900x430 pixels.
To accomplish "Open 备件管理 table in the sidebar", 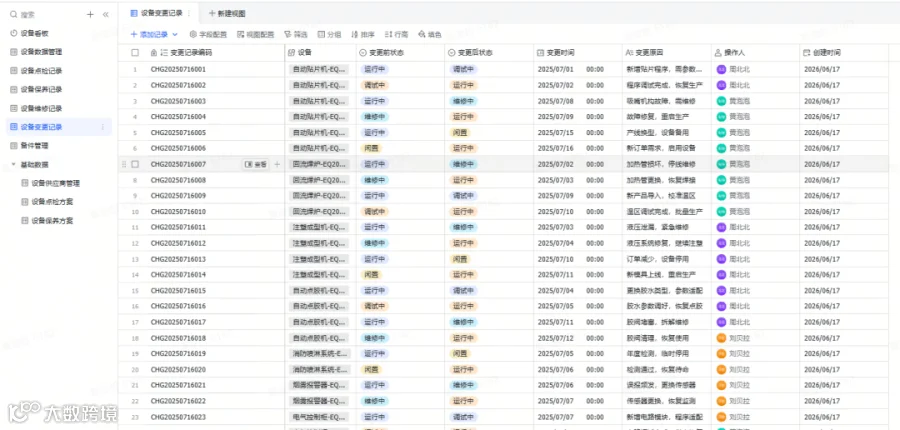I will click(x=34, y=145).
